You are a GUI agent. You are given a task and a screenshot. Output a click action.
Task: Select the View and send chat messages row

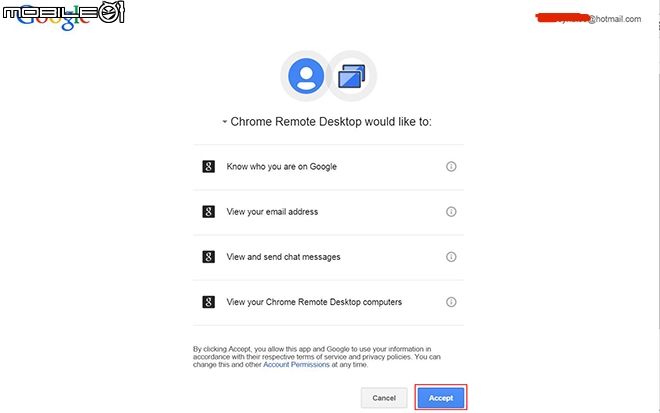click(x=328, y=257)
